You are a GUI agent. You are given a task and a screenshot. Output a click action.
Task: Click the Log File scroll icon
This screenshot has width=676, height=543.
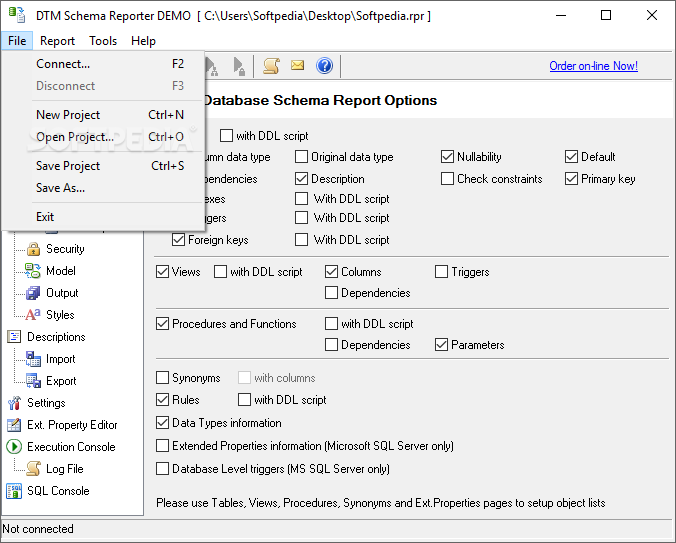click(x=33, y=469)
